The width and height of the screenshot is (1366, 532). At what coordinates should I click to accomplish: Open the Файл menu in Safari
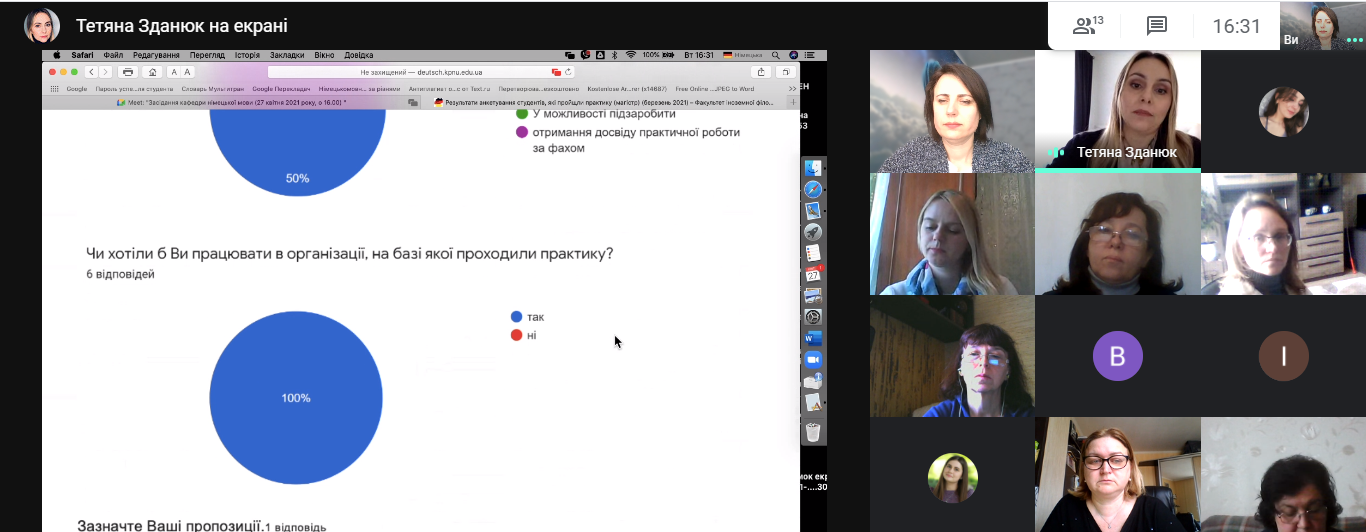click(112, 55)
